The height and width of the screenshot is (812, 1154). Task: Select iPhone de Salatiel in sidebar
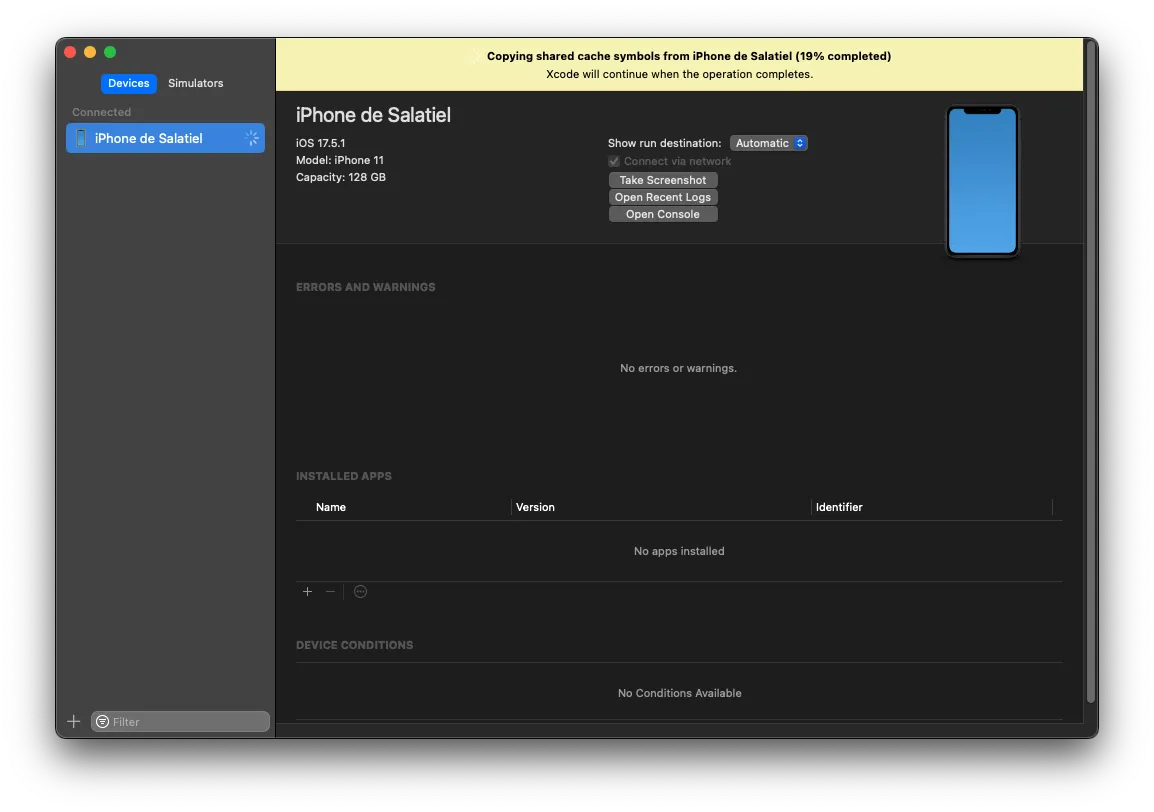click(x=166, y=138)
